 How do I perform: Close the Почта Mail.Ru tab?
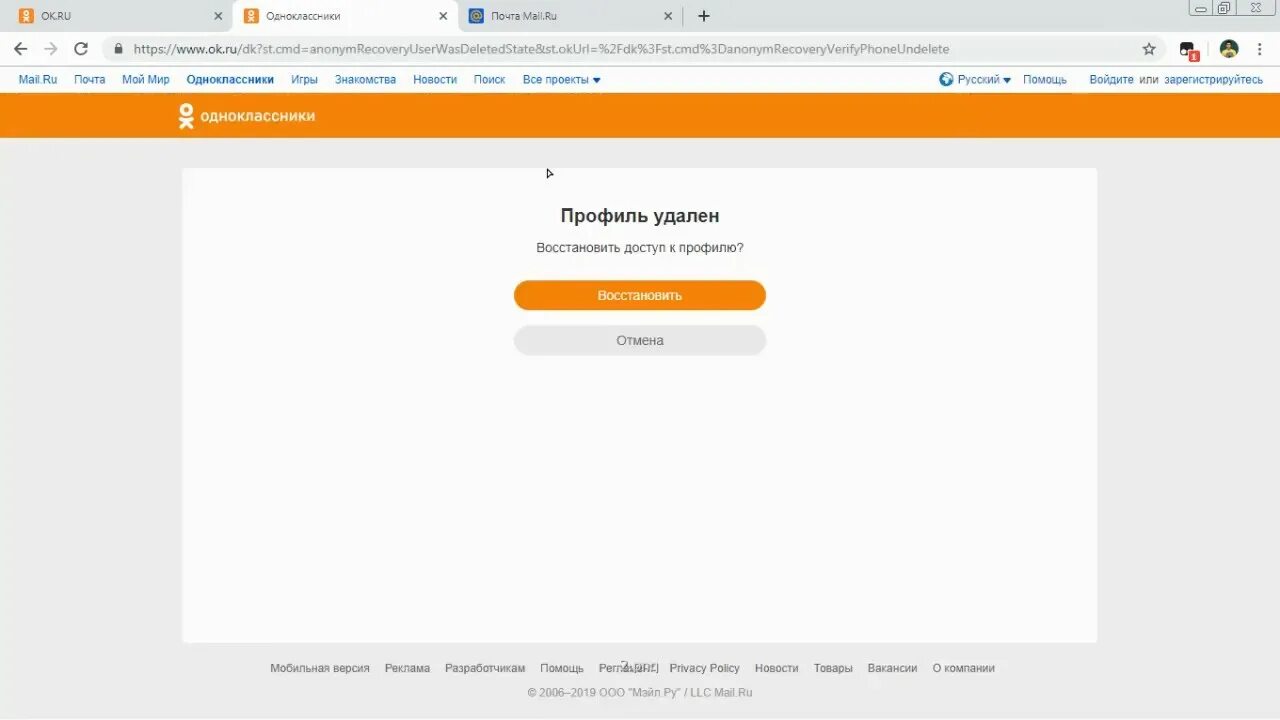668,16
